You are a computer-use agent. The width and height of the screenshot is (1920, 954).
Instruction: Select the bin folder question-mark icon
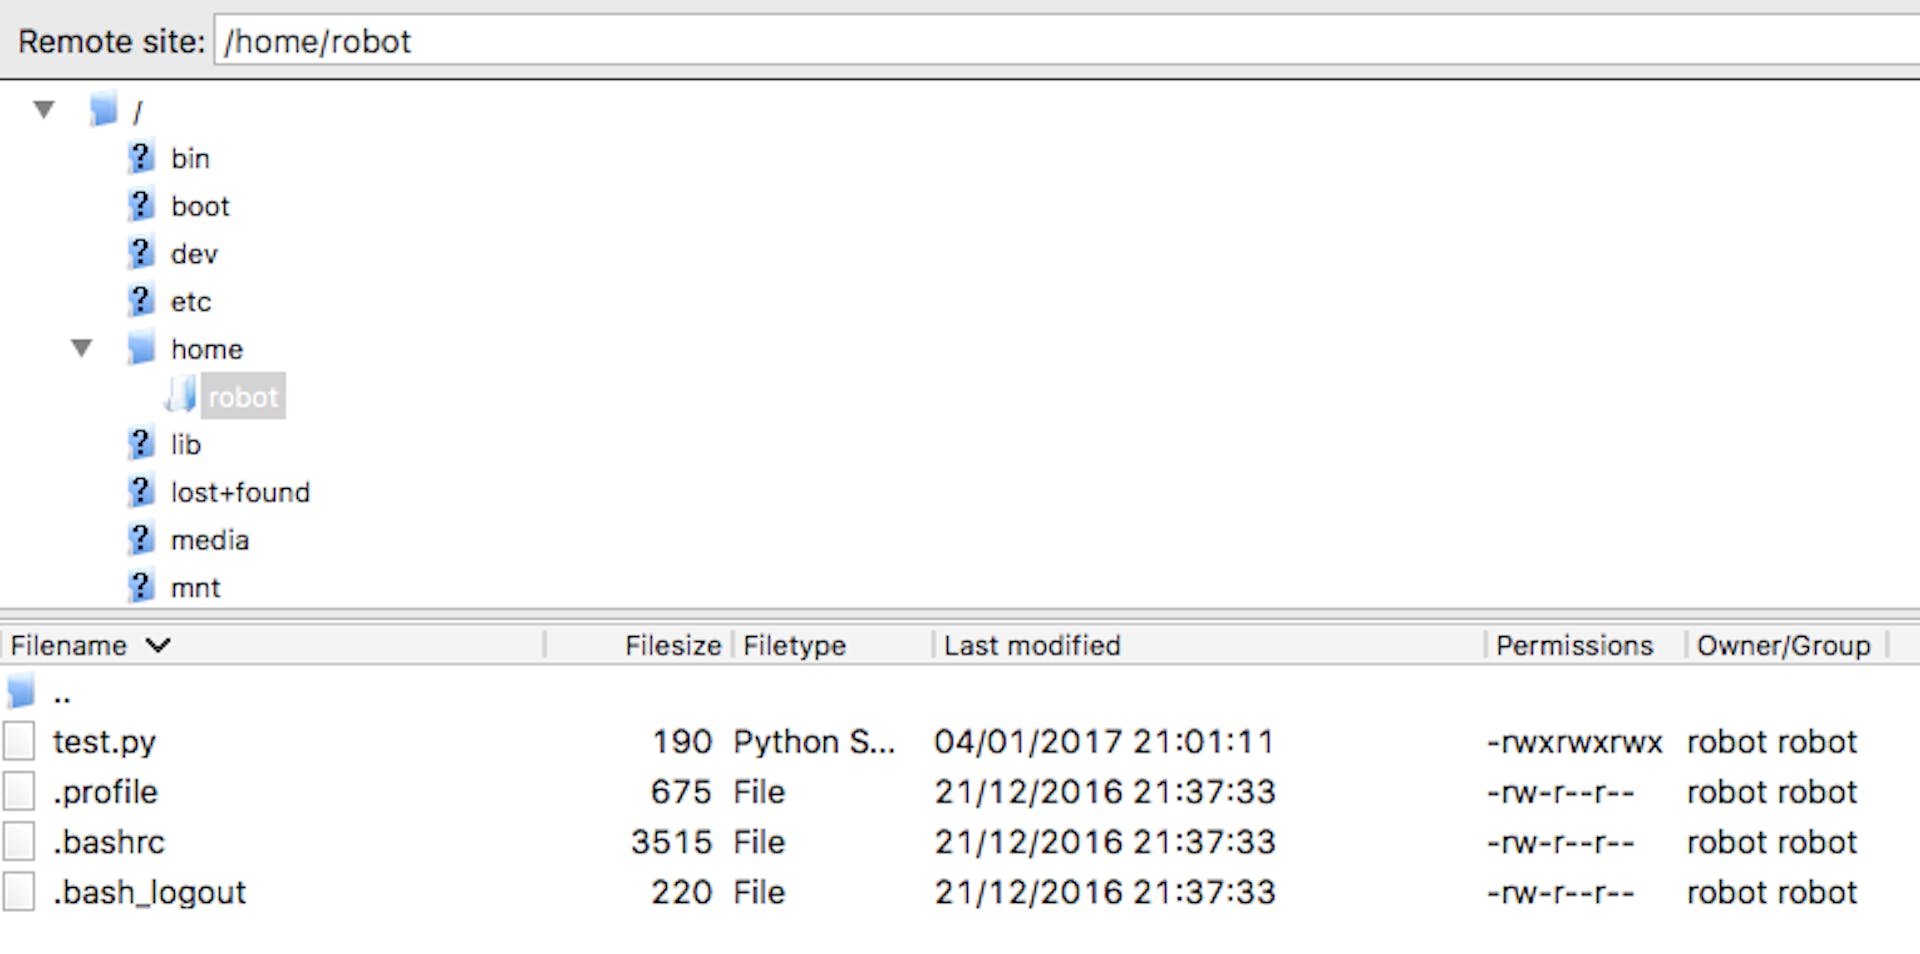140,157
